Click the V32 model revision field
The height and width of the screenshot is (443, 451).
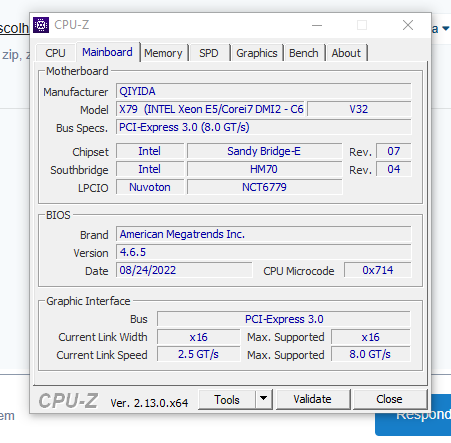point(359,109)
